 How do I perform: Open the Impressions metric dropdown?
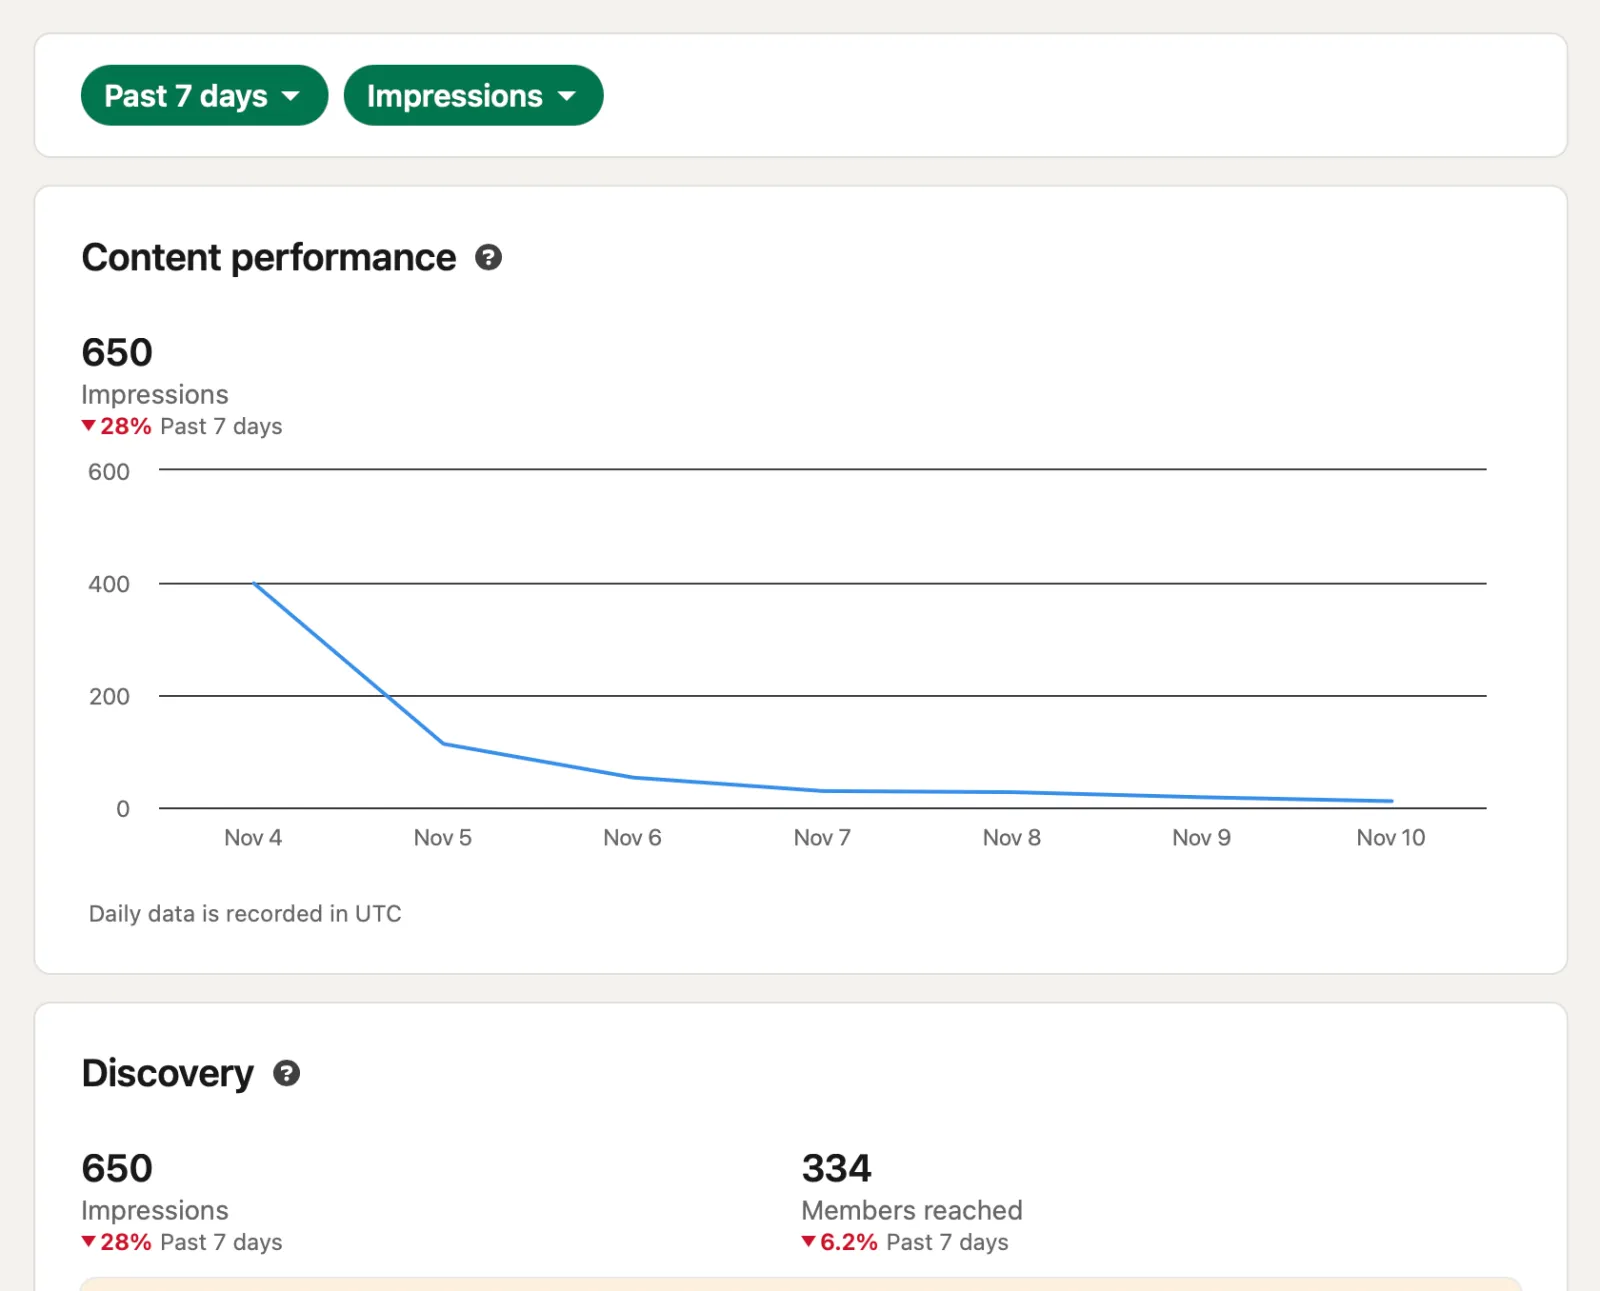[x=473, y=95]
